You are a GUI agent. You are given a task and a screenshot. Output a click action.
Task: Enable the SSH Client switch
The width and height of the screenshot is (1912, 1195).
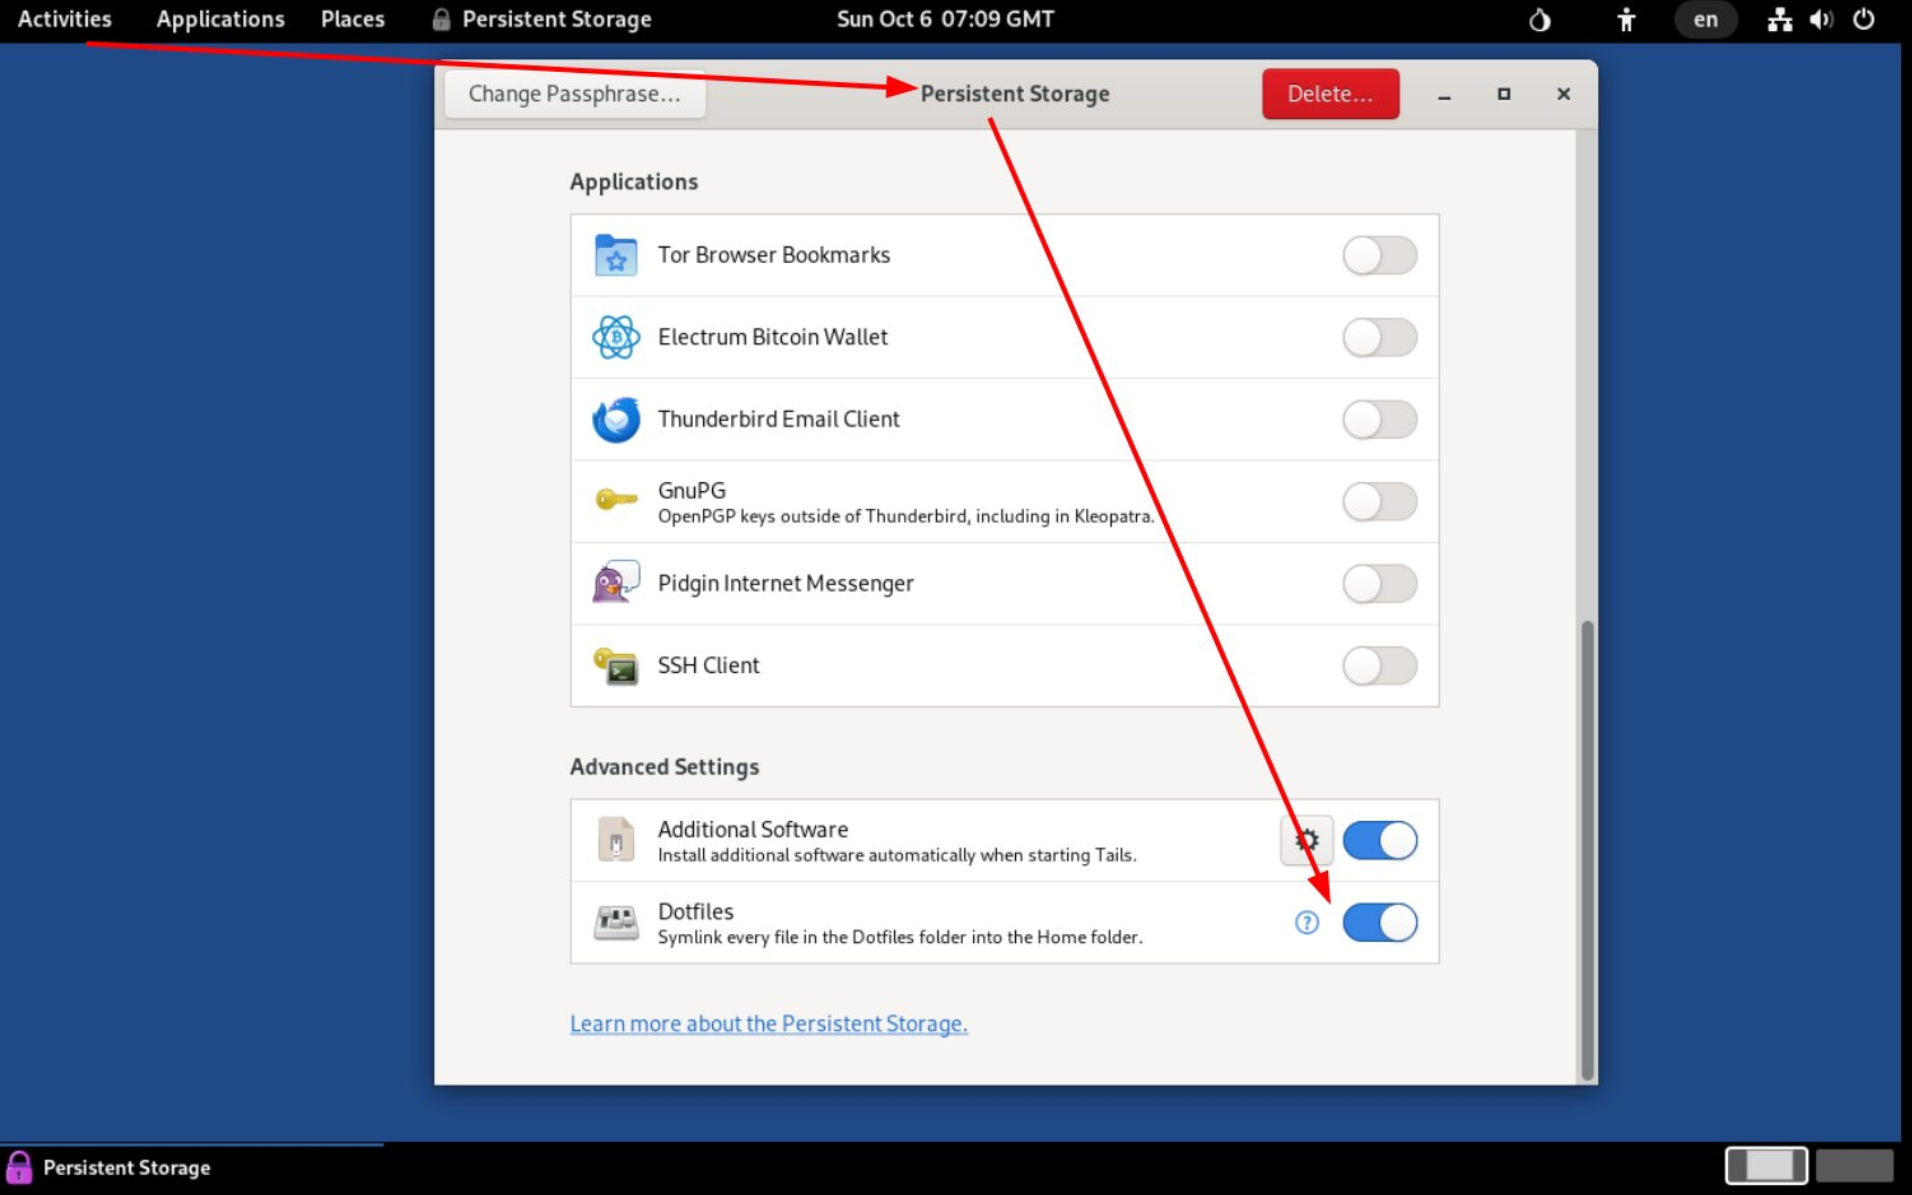(1379, 665)
